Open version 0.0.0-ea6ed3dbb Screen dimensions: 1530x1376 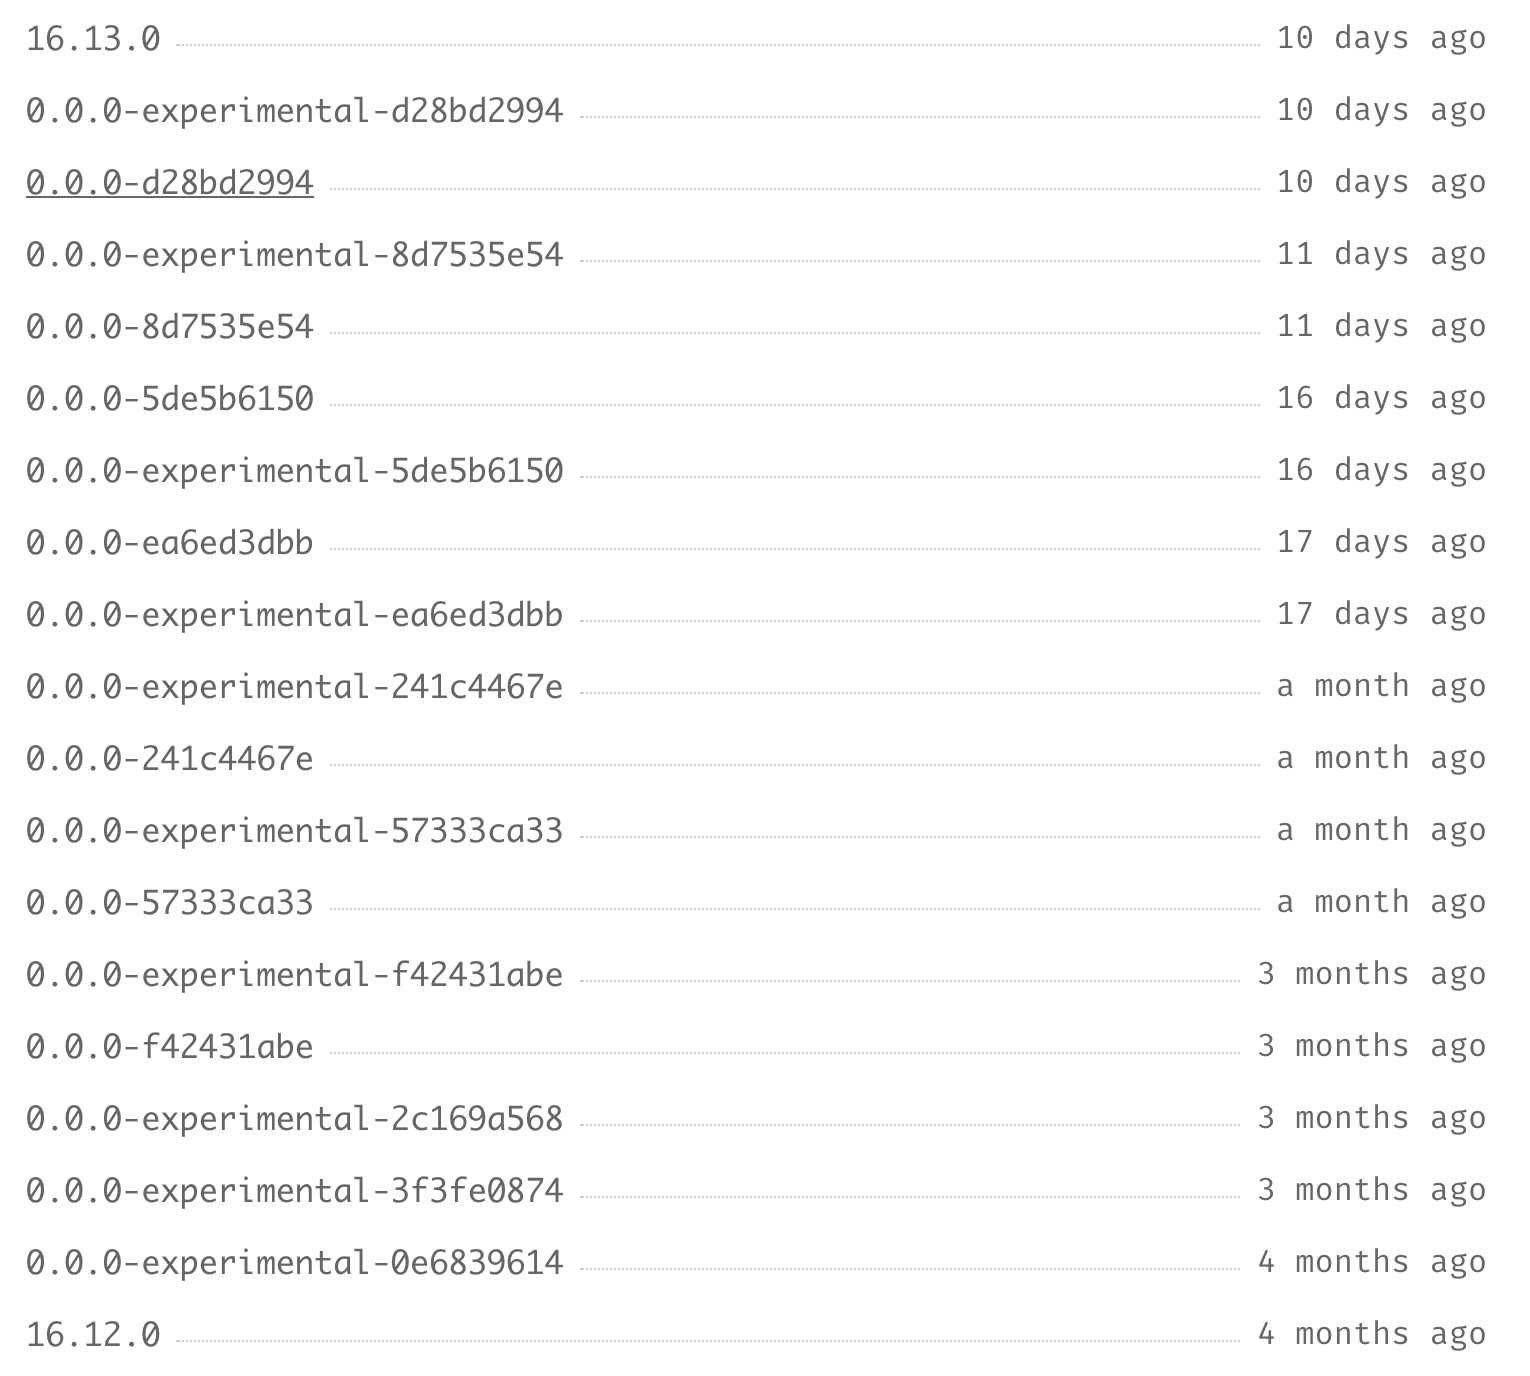(170, 543)
